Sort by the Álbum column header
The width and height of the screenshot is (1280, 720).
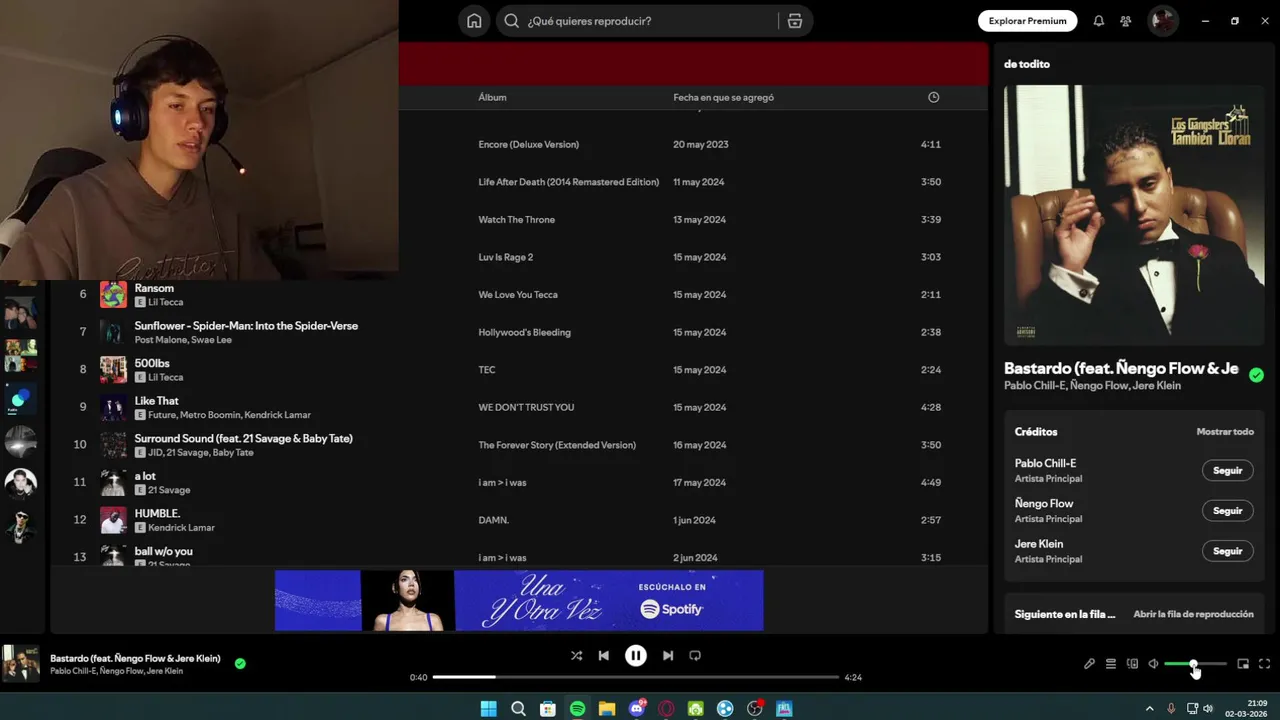(492, 97)
